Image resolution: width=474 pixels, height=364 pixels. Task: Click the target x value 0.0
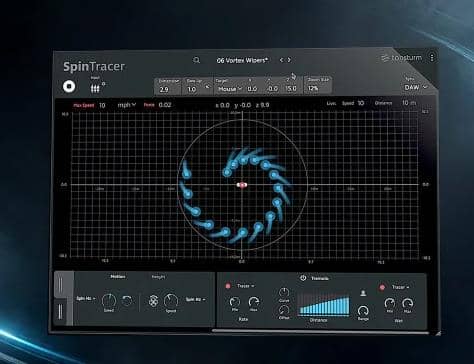(252, 89)
